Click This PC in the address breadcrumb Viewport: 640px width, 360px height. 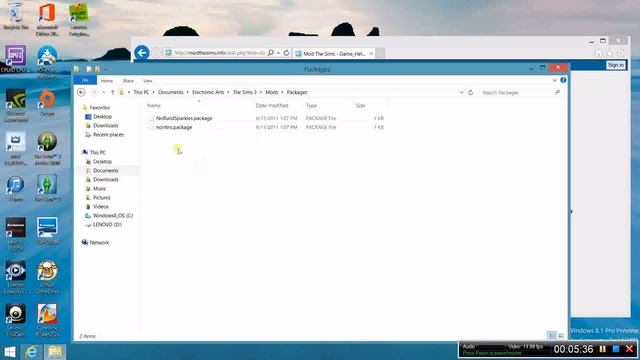point(141,93)
